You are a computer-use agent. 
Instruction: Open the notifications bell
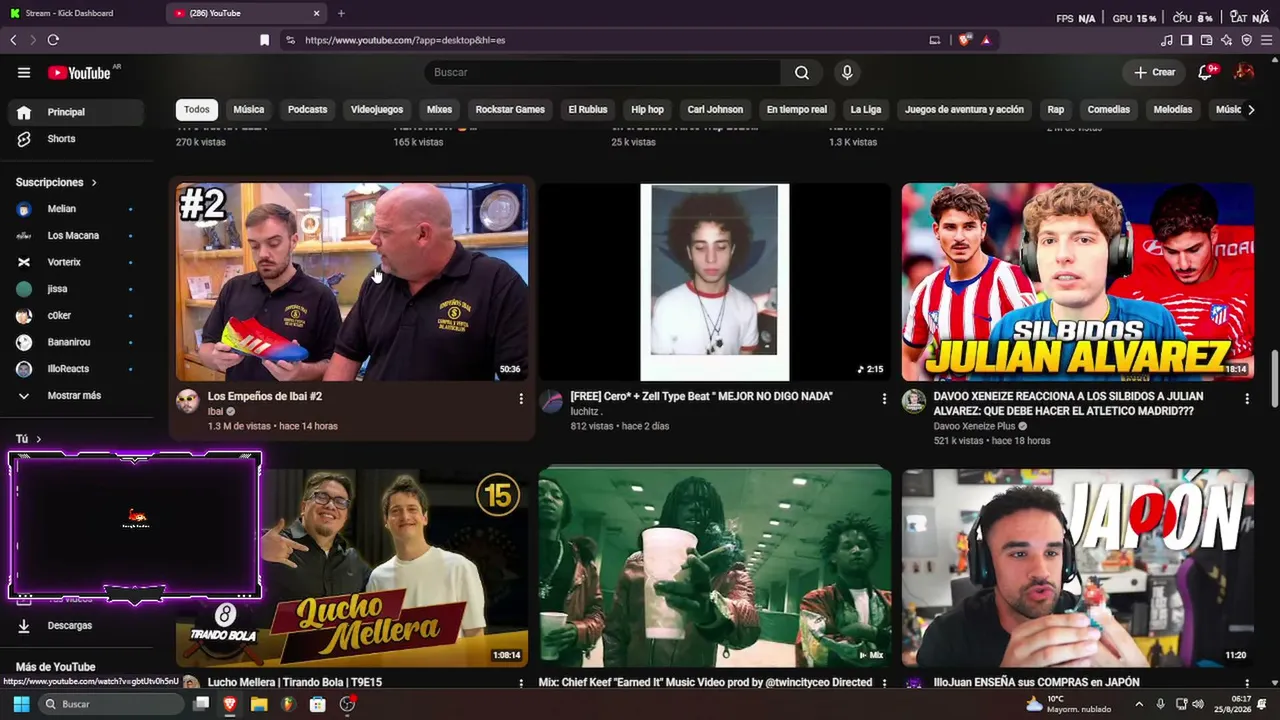(x=1205, y=72)
